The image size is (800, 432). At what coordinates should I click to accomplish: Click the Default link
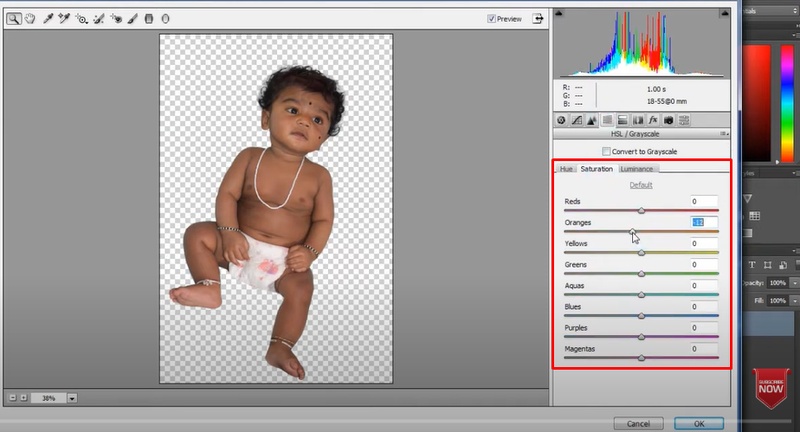tap(641, 185)
